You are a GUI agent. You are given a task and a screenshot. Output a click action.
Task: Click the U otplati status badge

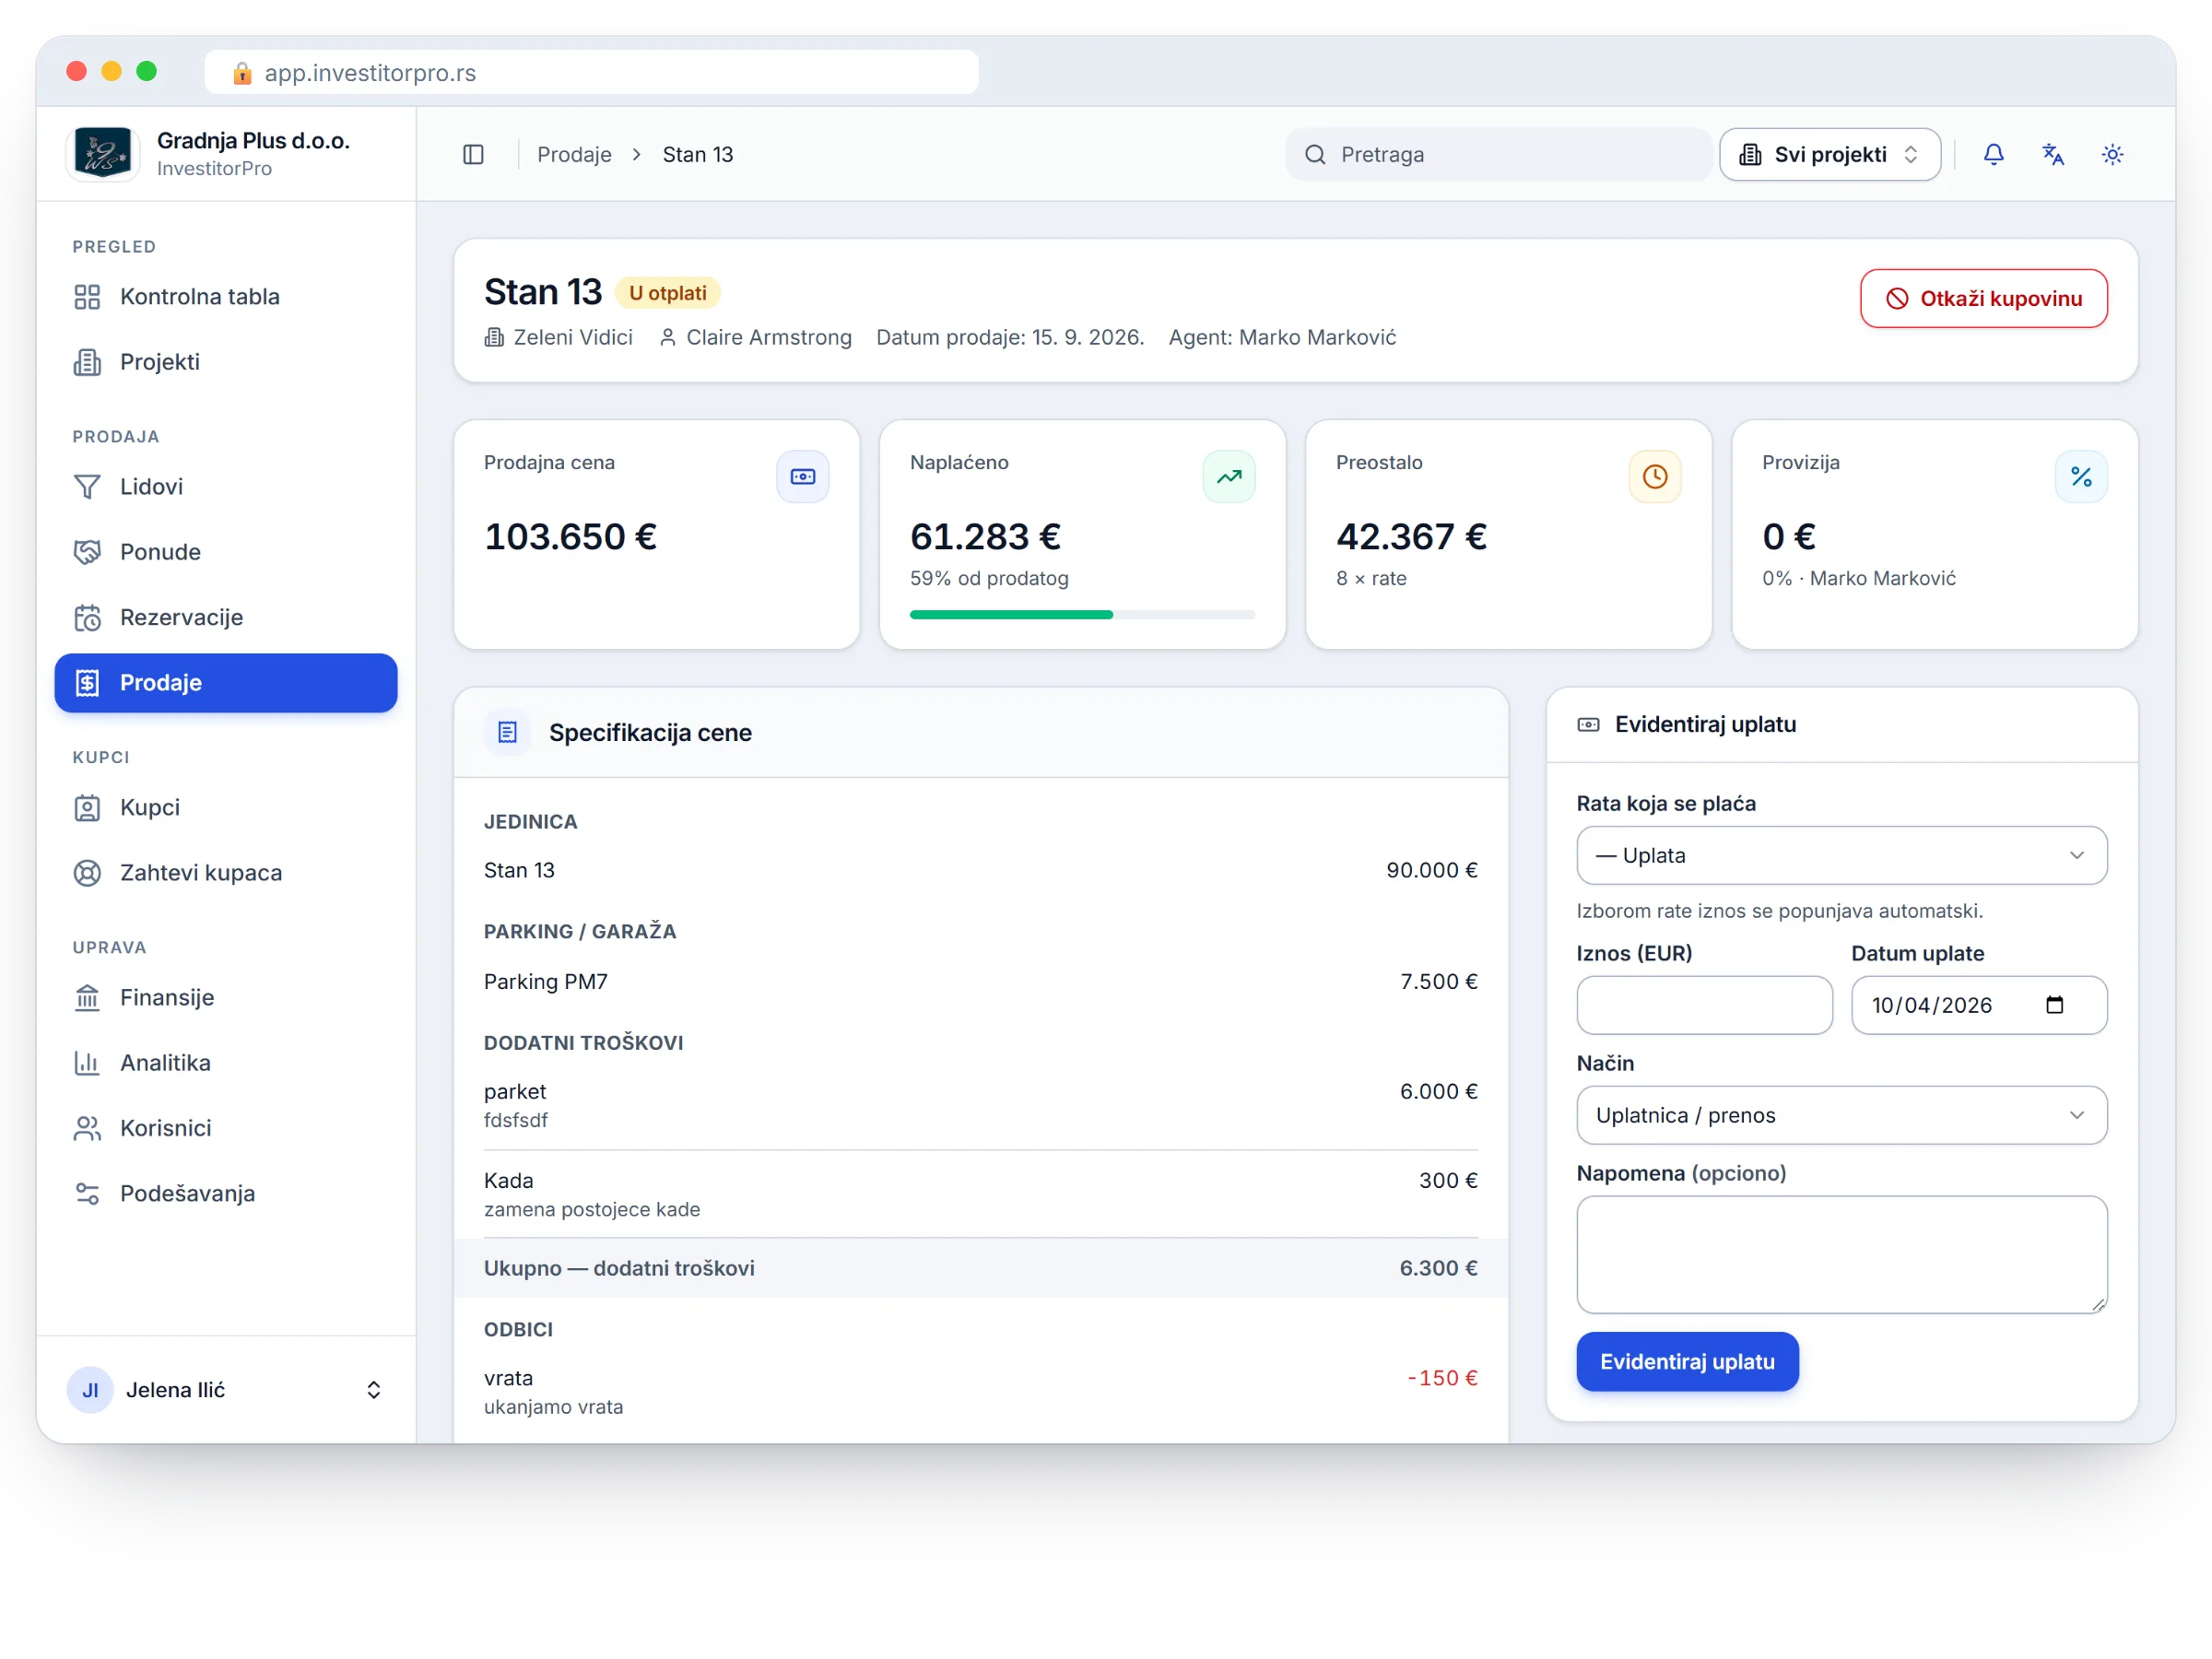[667, 293]
